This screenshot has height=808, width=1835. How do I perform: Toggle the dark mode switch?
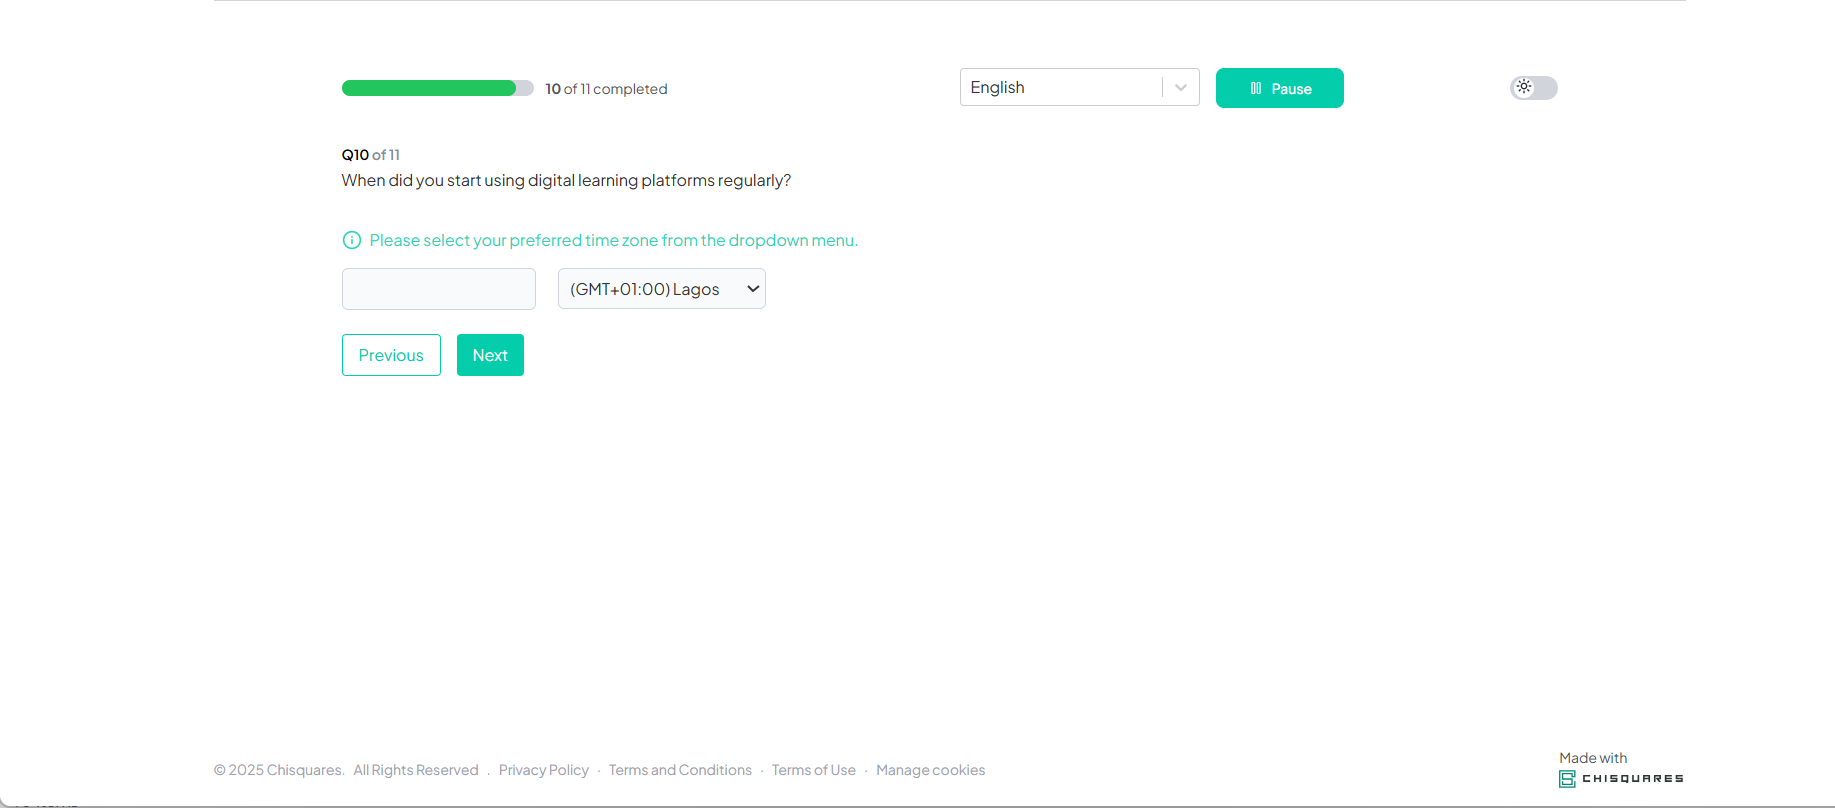pos(1533,88)
